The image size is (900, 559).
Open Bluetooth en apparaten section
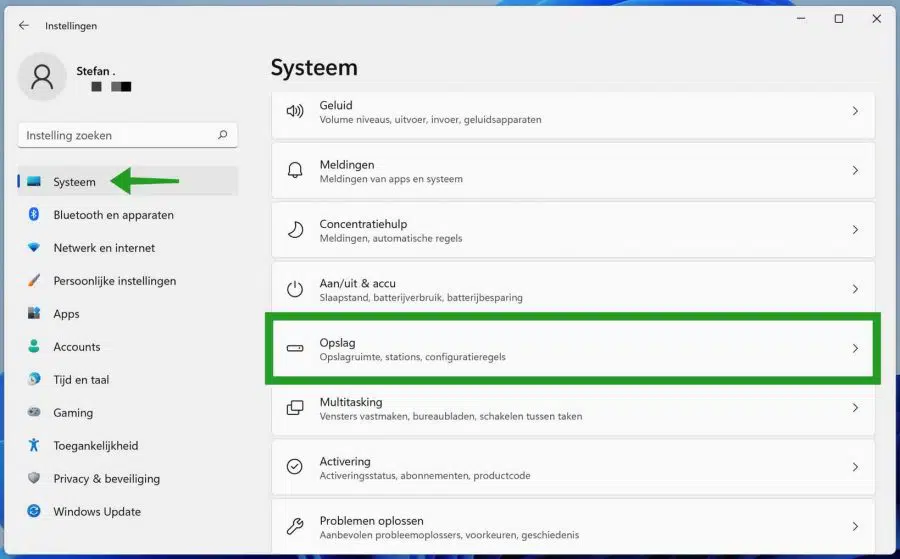pyautogui.click(x=114, y=215)
